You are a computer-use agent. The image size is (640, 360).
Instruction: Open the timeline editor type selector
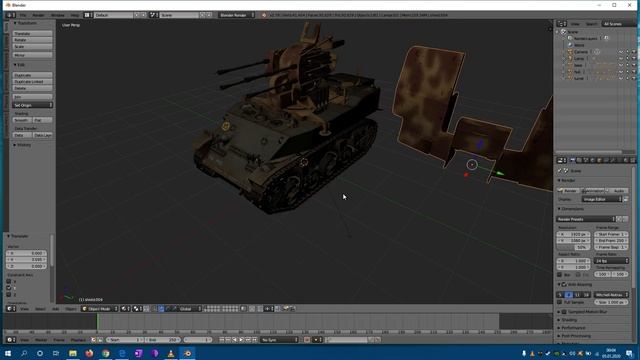(11, 340)
